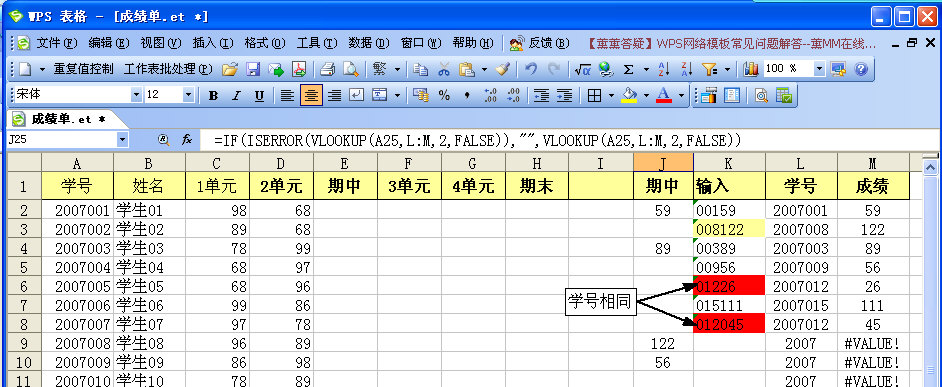Open the fill color palette dropdown arrow
This screenshot has height=387, width=942.
pos(646,95)
